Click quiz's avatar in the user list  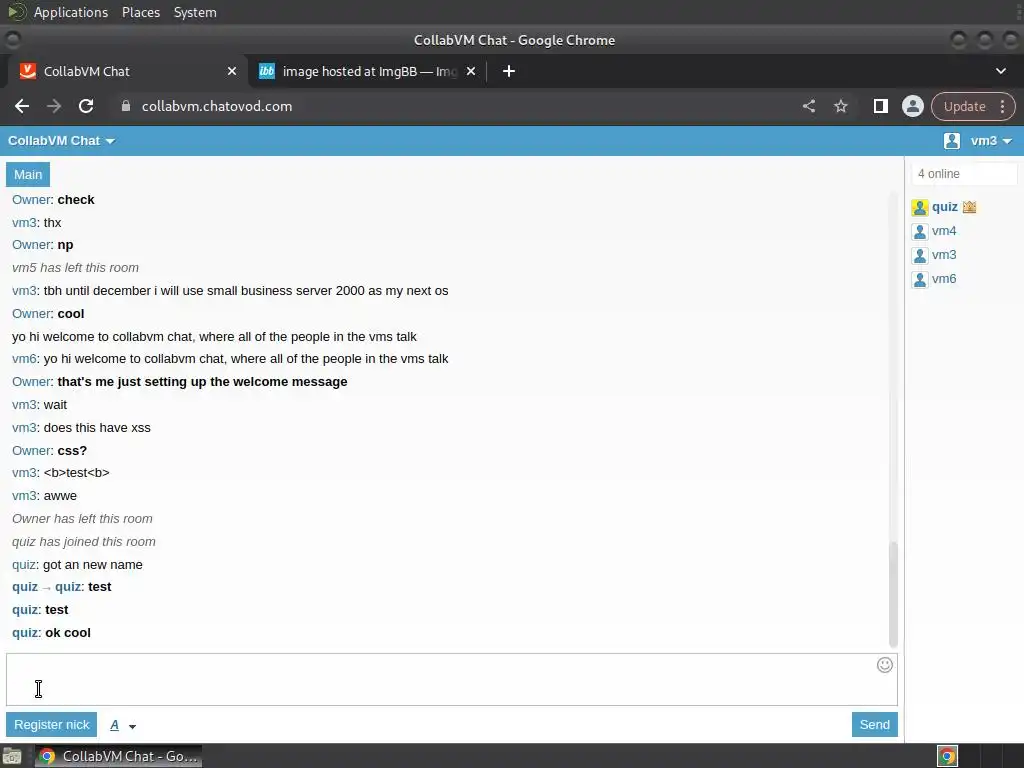920,208
